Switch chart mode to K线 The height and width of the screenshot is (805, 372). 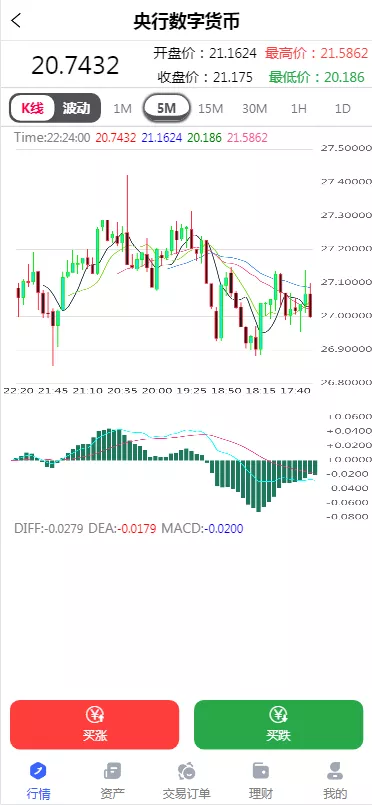[x=32, y=108]
